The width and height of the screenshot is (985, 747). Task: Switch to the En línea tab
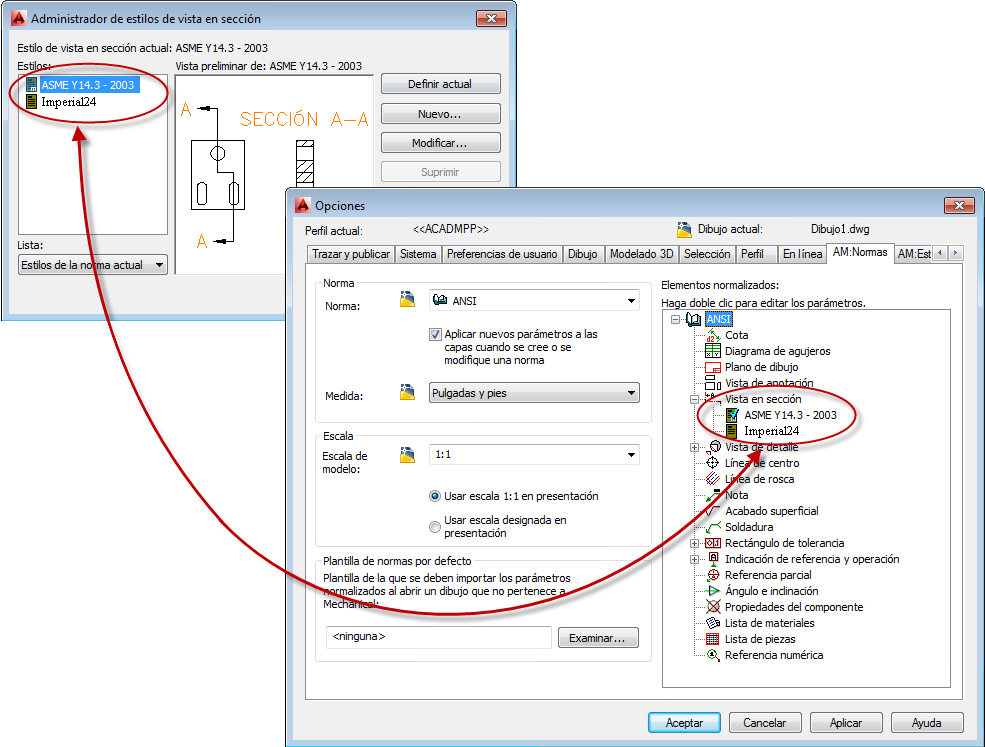[802, 254]
